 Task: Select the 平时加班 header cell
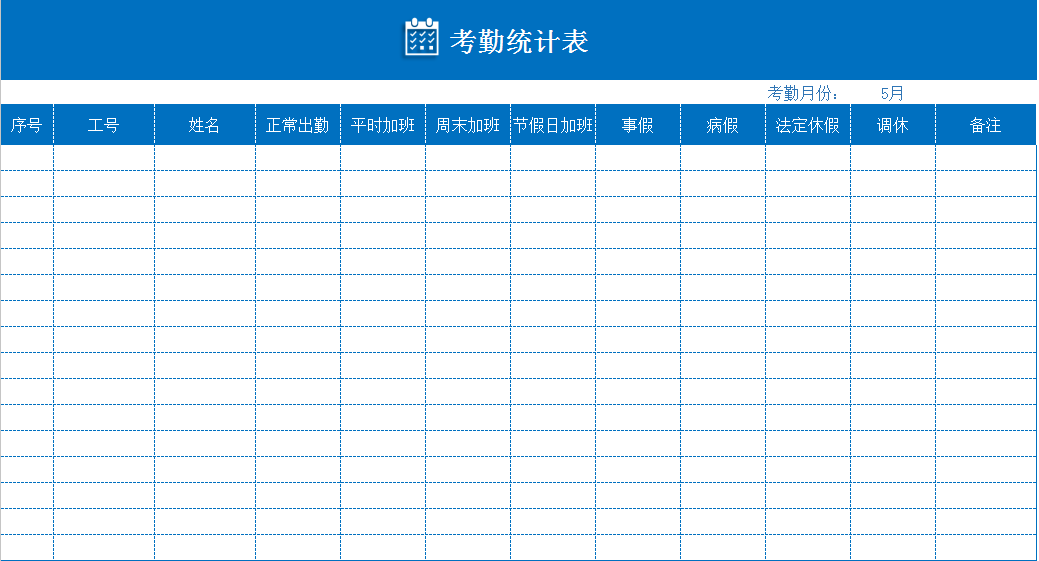click(383, 125)
